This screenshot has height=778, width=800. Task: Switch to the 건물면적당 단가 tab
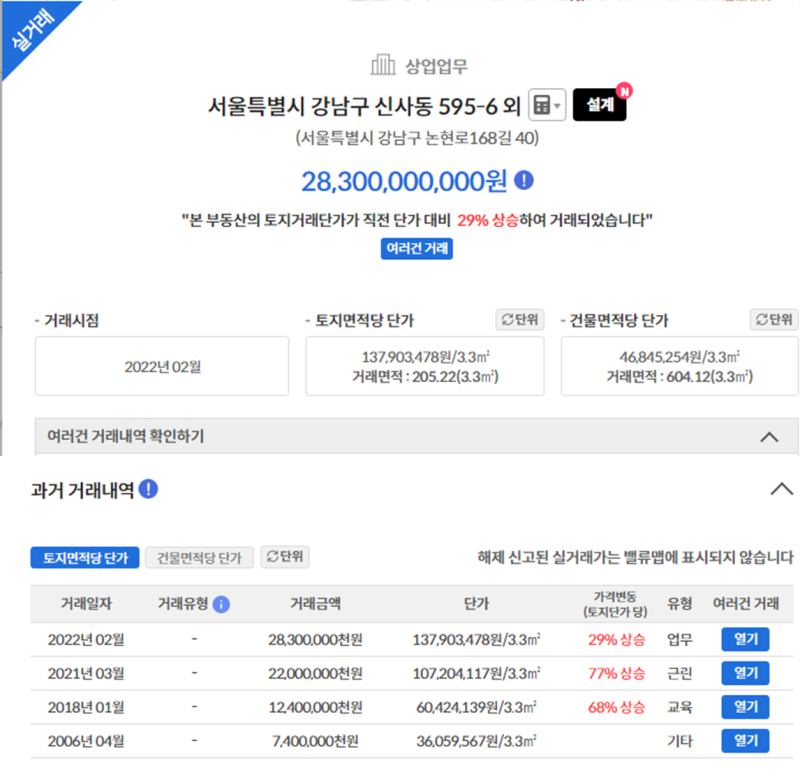click(199, 558)
